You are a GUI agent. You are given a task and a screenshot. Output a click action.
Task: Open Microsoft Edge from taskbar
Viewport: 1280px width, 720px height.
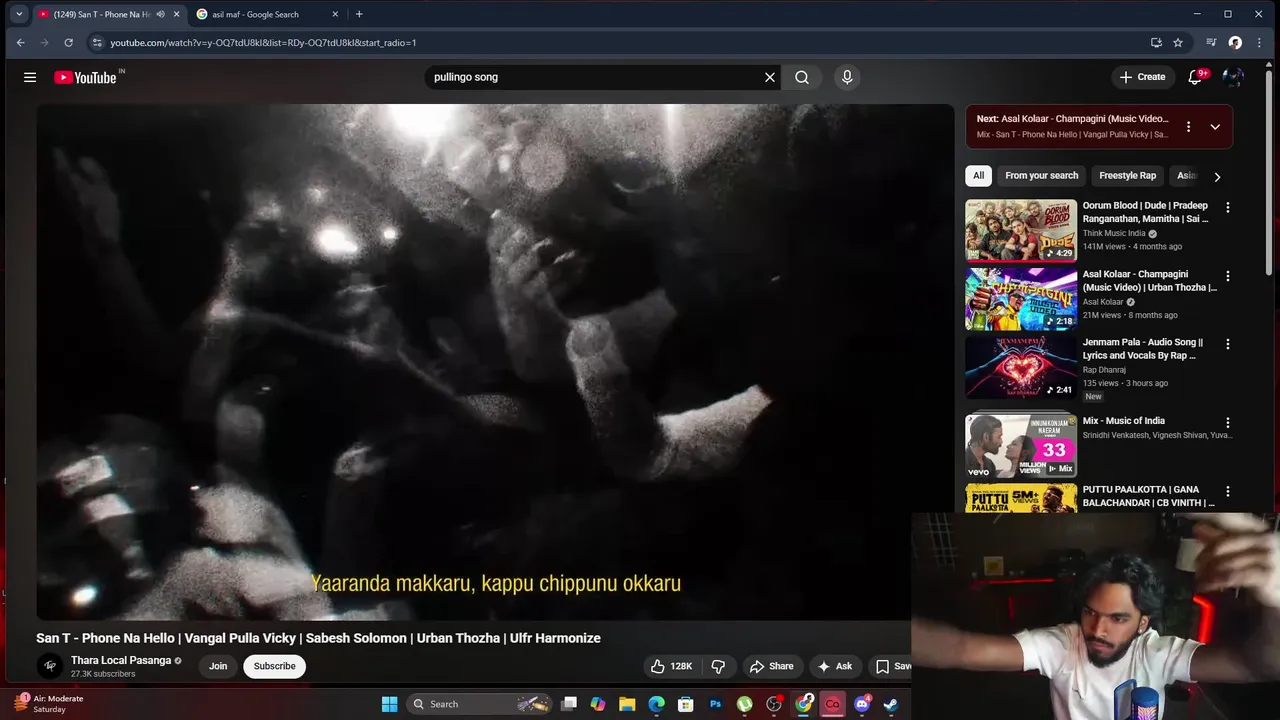pos(656,704)
